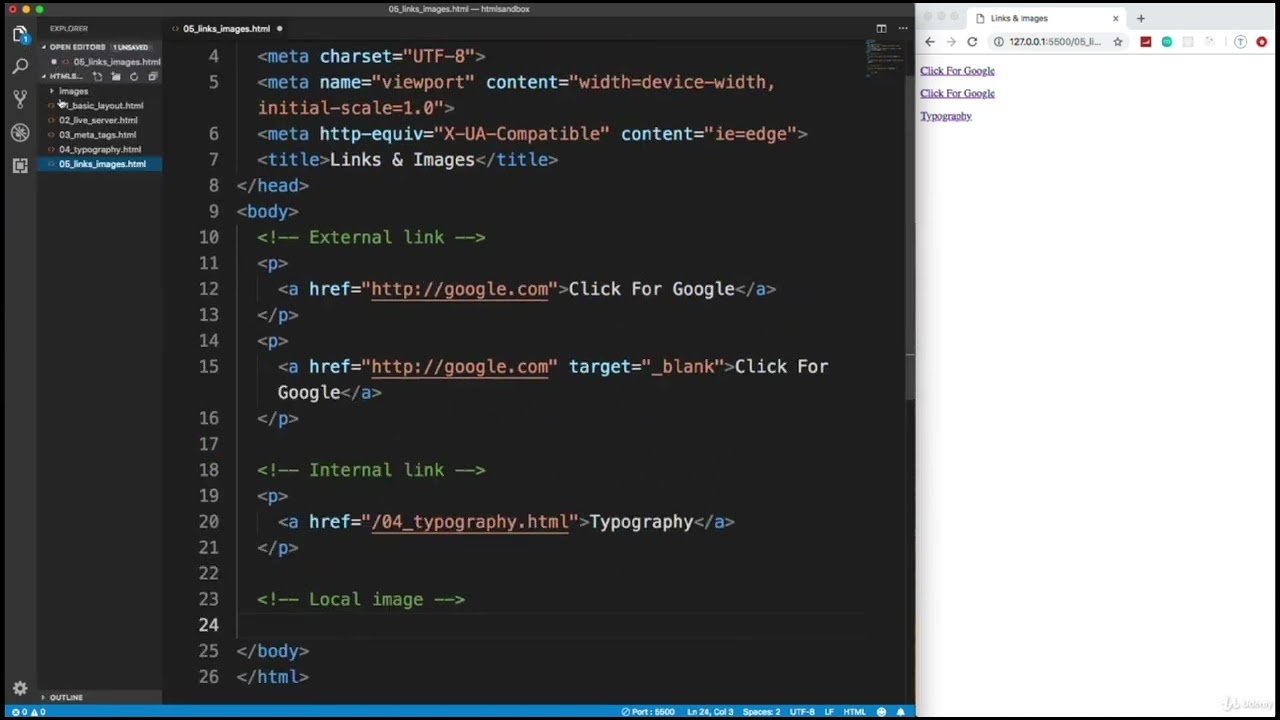Click the Collapse All folders icon
The image size is (1280, 720).
pos(153,77)
